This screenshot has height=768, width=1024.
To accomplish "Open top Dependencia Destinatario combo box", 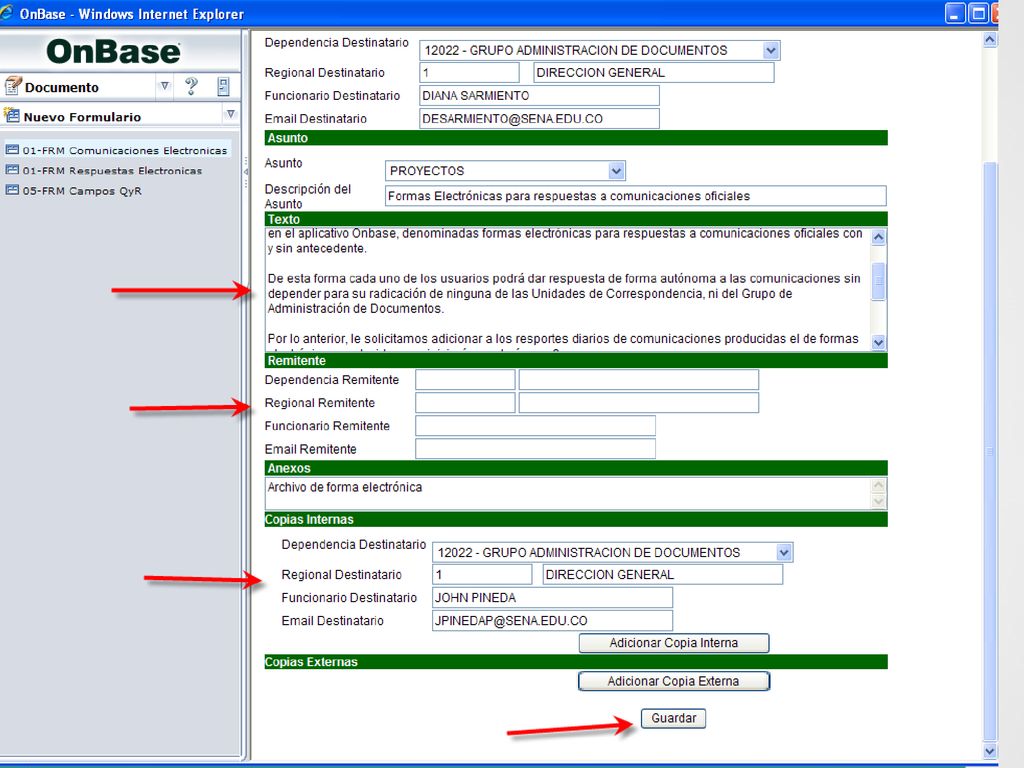I will pyautogui.click(x=771, y=50).
